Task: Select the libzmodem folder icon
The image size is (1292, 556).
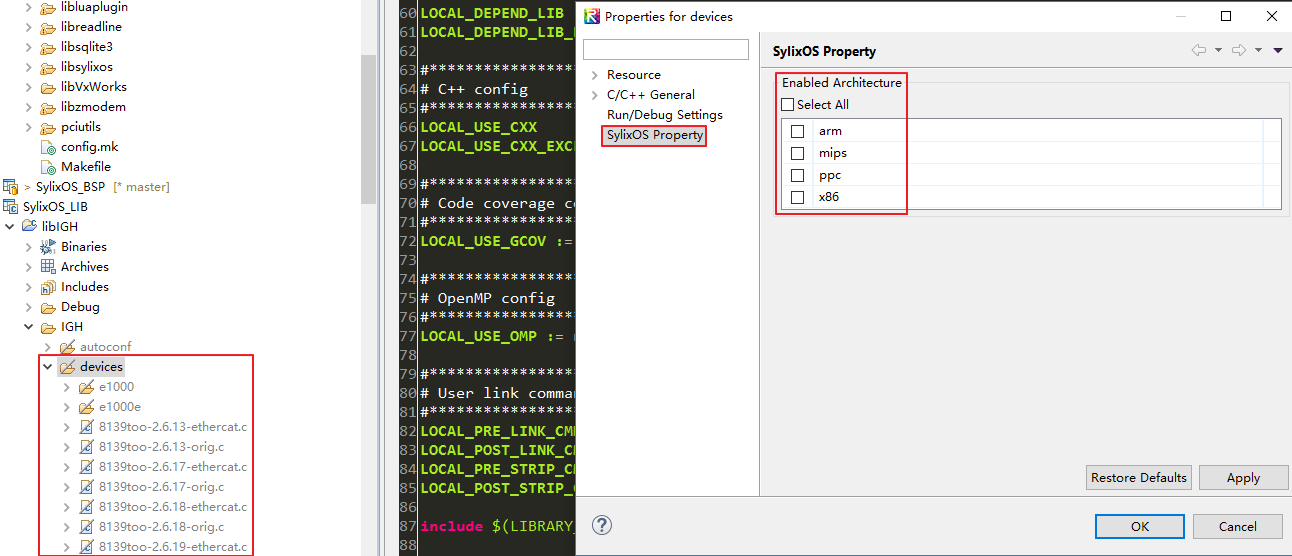Action: click(x=48, y=107)
